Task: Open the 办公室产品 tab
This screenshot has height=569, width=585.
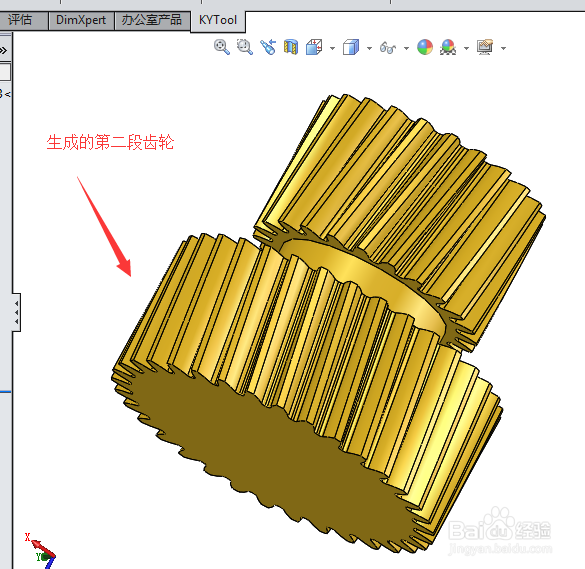Action: point(152,20)
